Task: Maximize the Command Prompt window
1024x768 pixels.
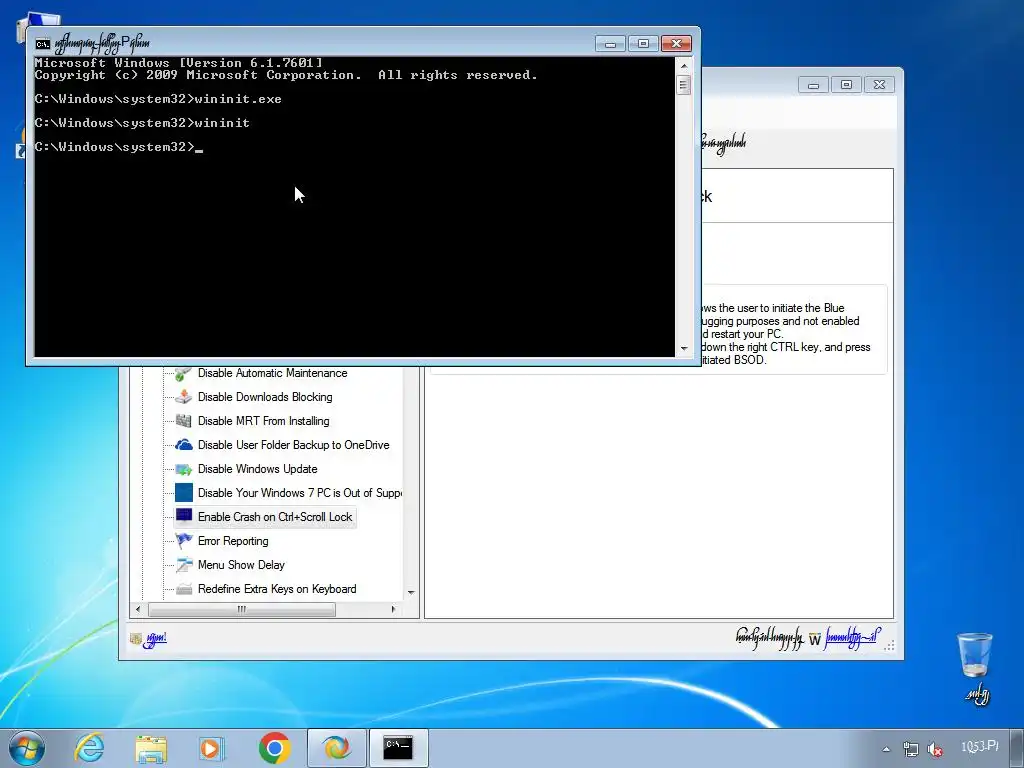Action: [x=643, y=44]
